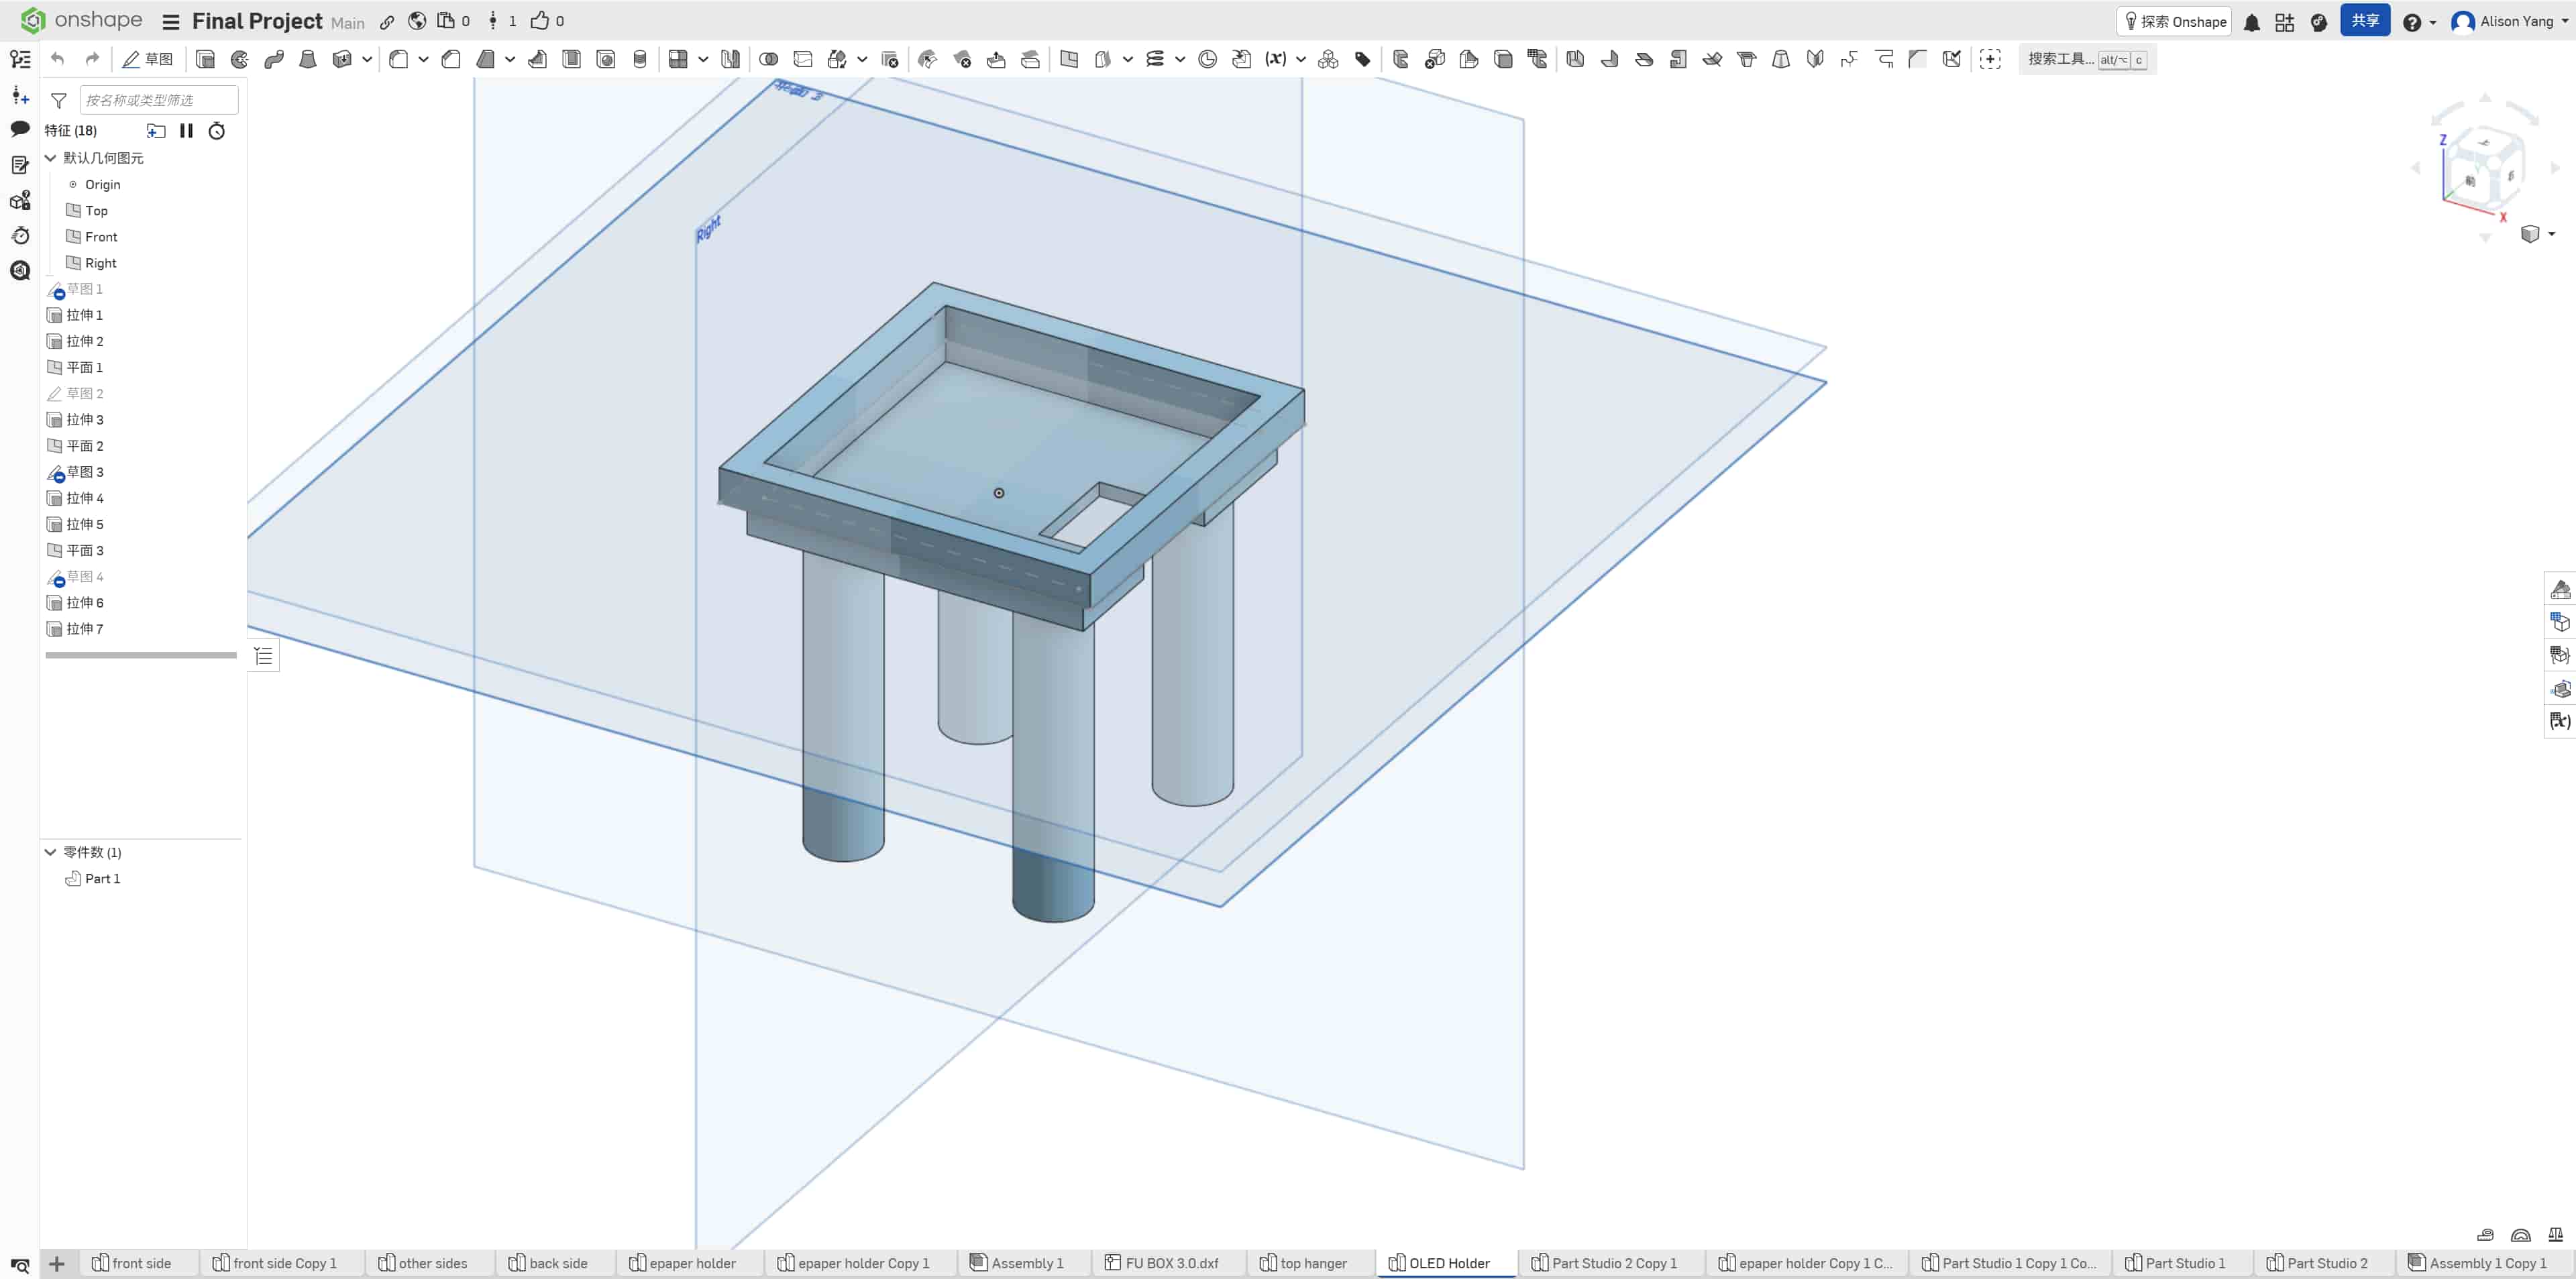
Task: Select the Right plane in the feature list
Action: (100, 263)
